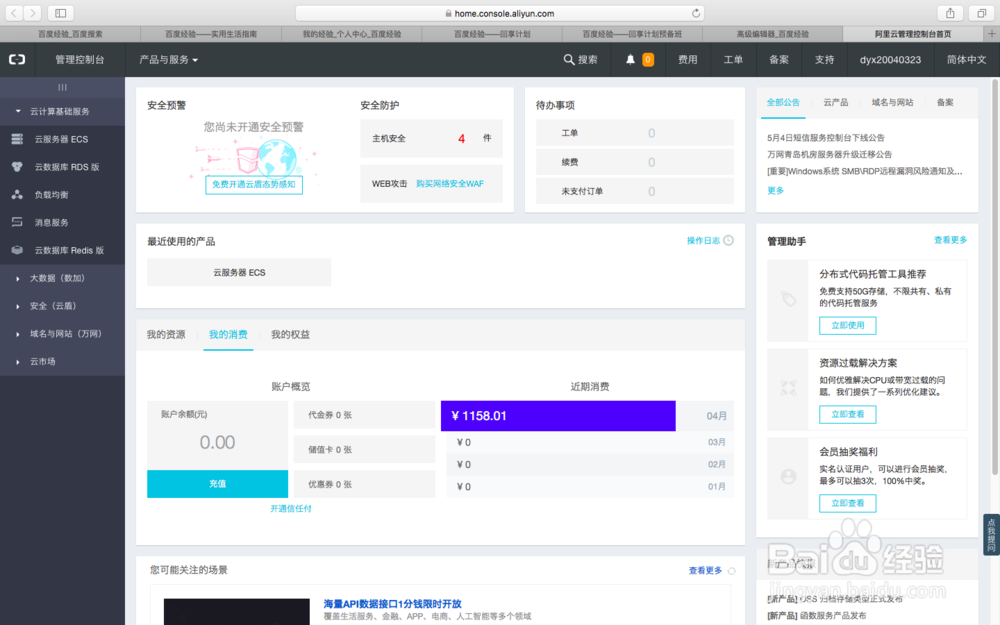This screenshot has height=625, width=1000.
Task: Collapse 云计算基础服务 section
Action: (62, 111)
